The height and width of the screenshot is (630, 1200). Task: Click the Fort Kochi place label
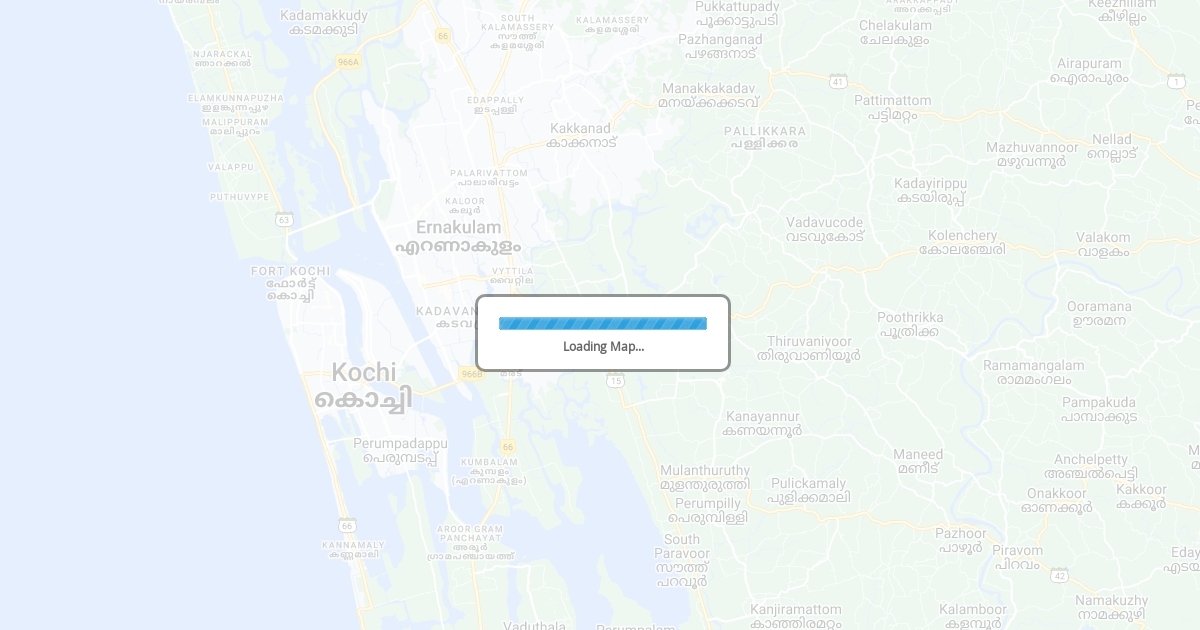[290, 283]
